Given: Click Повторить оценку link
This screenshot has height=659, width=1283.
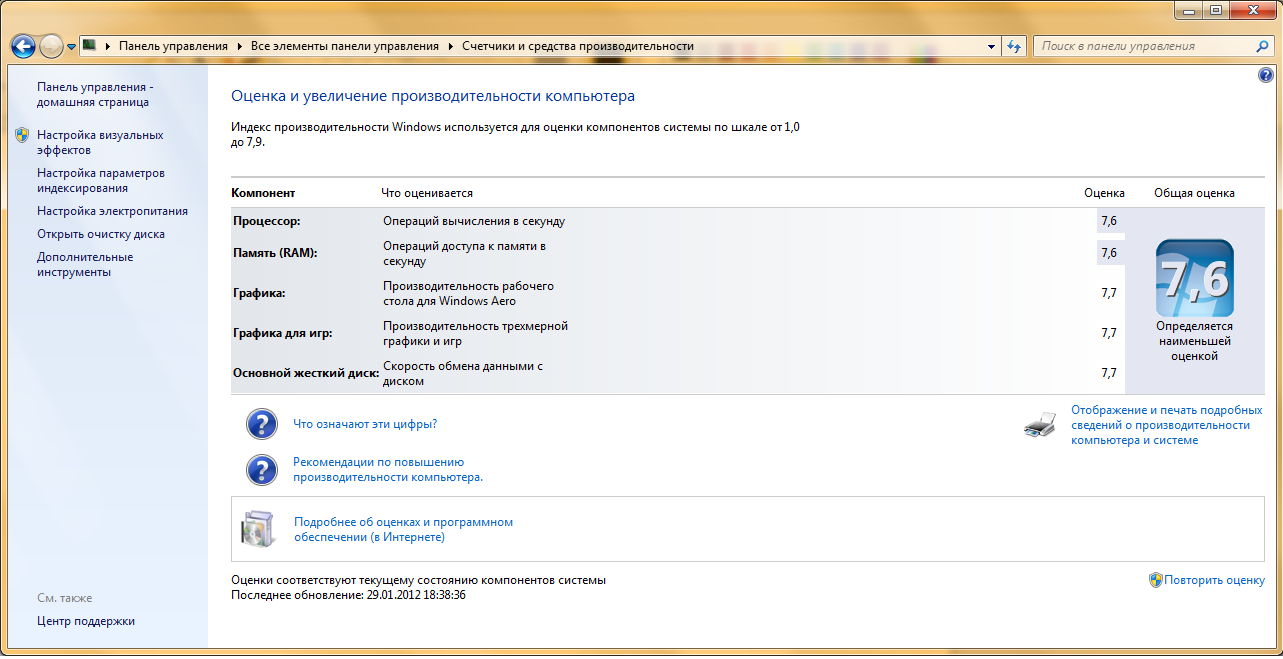Looking at the screenshot, I should tap(1215, 580).
